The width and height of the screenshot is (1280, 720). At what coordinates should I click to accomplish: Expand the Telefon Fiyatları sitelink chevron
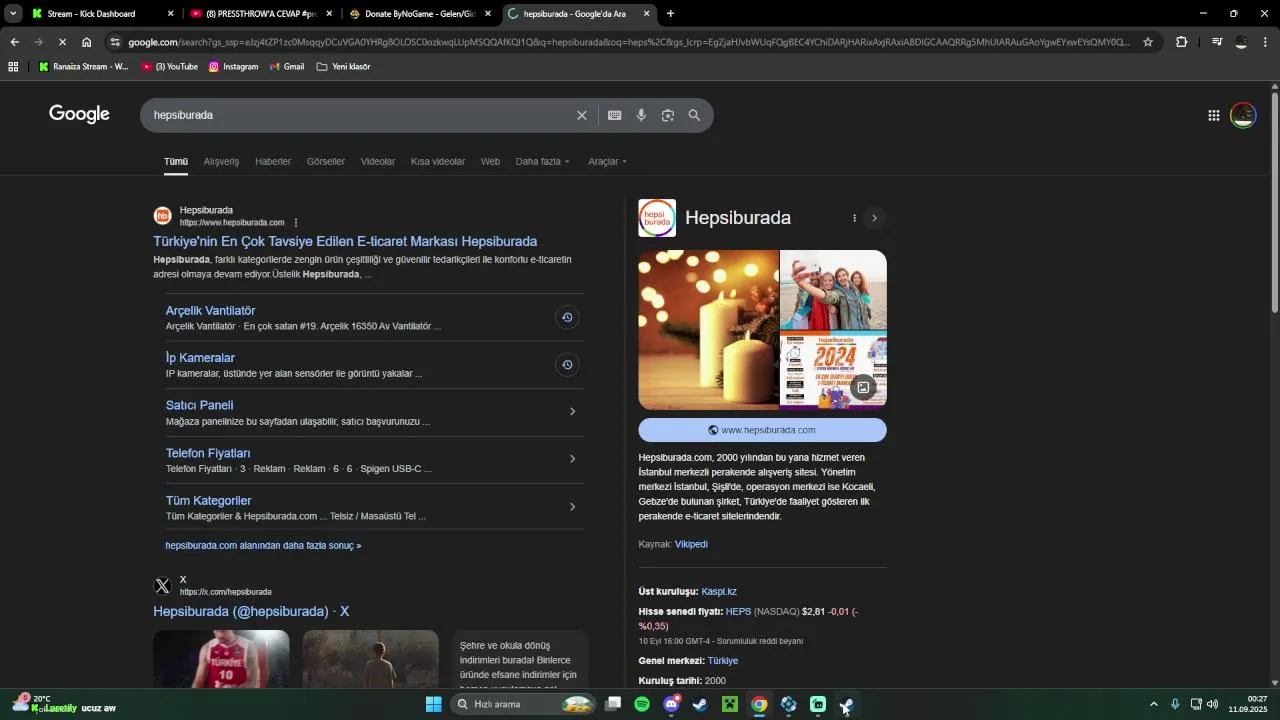coord(572,459)
